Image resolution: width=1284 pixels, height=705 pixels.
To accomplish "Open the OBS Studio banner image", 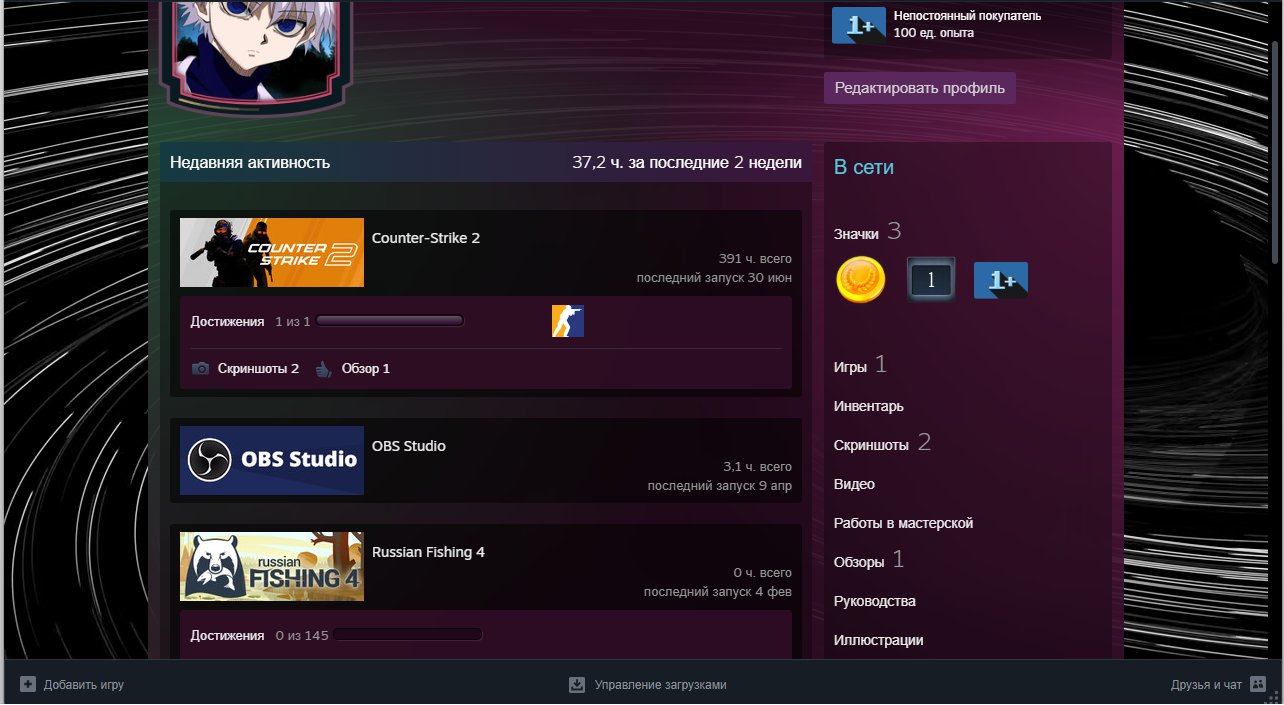I will (x=272, y=460).
